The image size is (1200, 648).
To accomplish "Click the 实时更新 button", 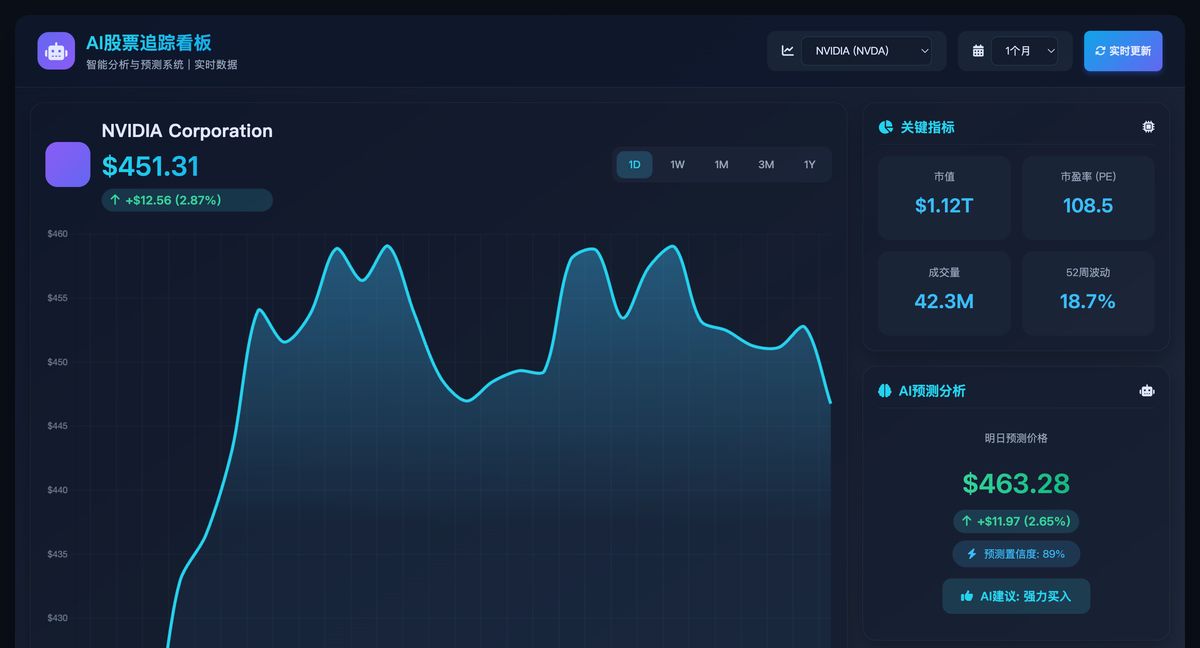I will tap(1123, 50).
